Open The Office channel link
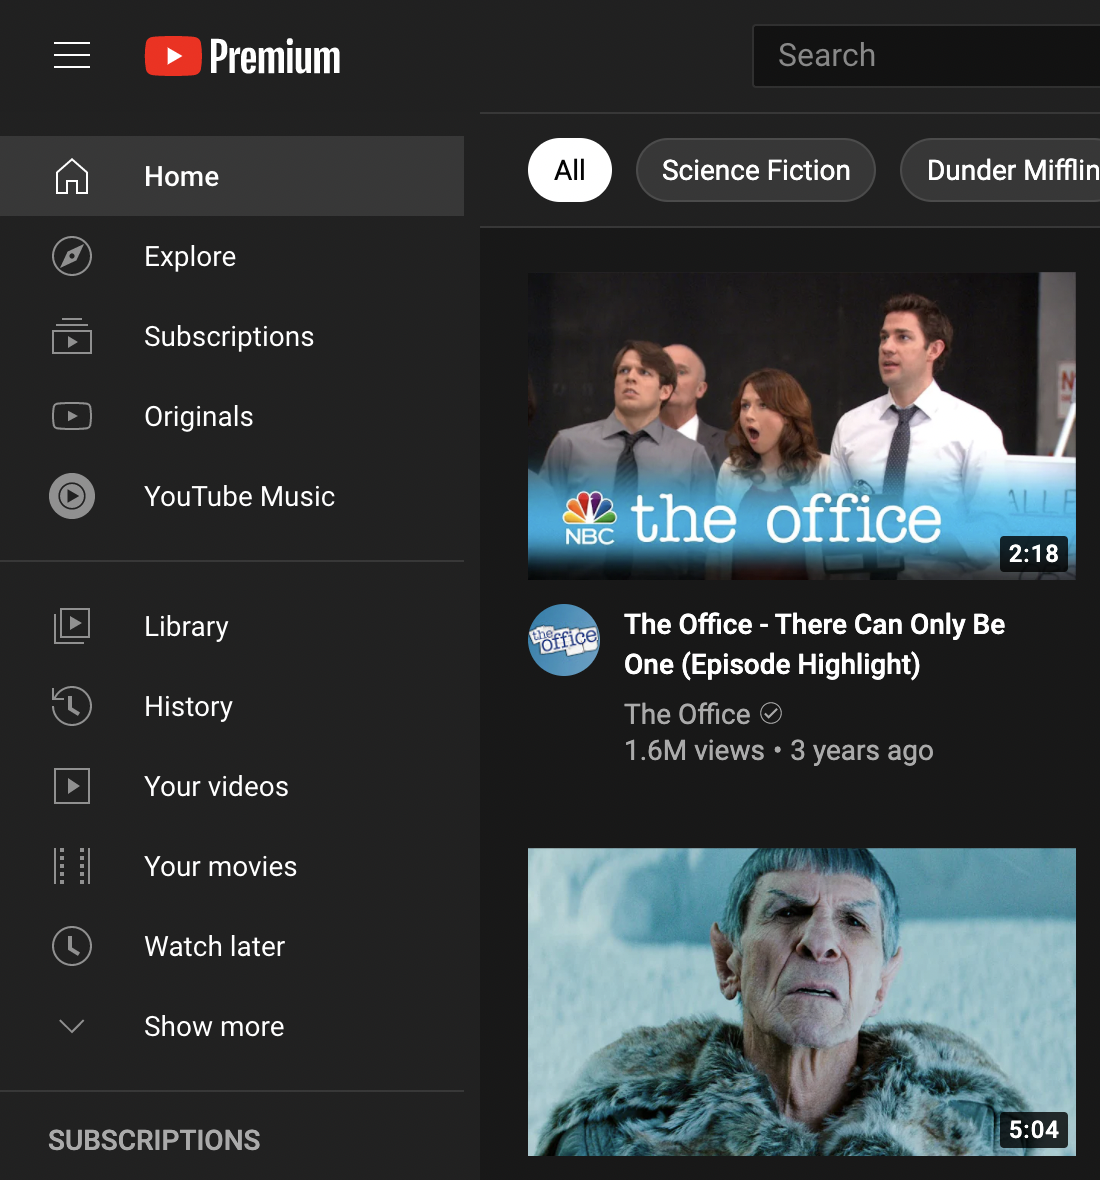This screenshot has width=1100, height=1180. pyautogui.click(x=687, y=713)
